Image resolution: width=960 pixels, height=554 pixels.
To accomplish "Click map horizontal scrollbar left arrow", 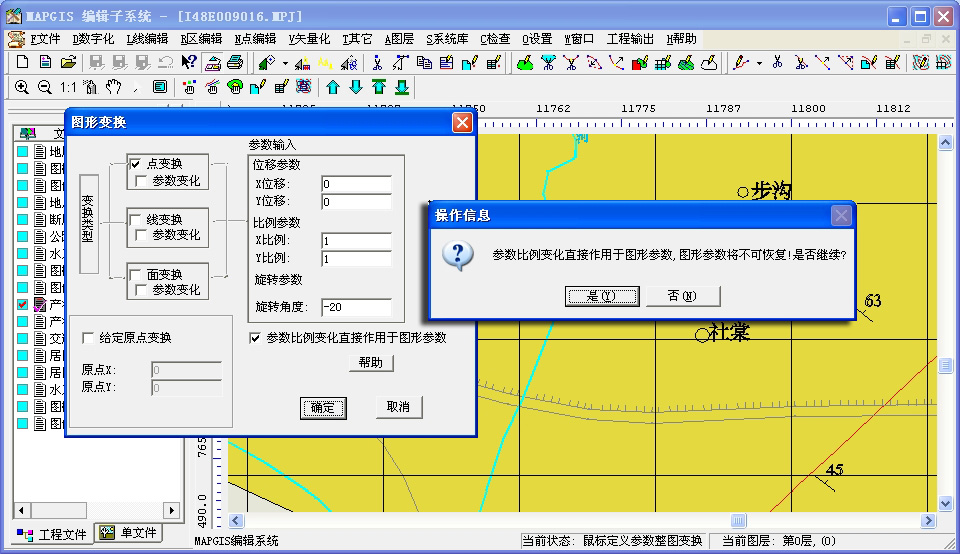I will coord(236,520).
